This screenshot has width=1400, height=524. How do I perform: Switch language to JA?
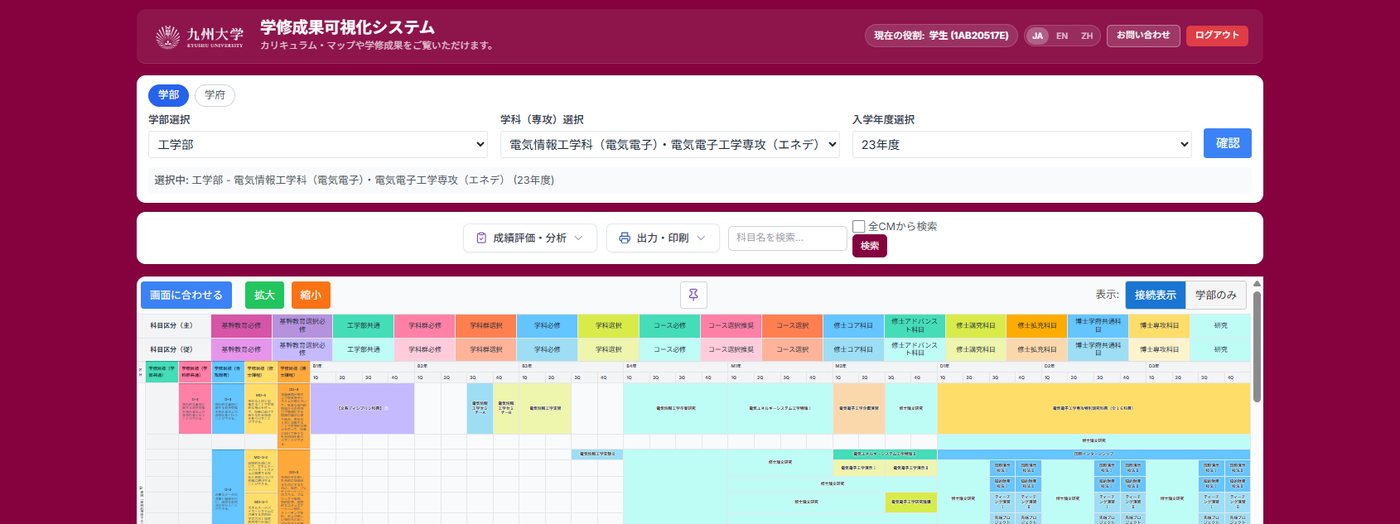(x=1038, y=36)
